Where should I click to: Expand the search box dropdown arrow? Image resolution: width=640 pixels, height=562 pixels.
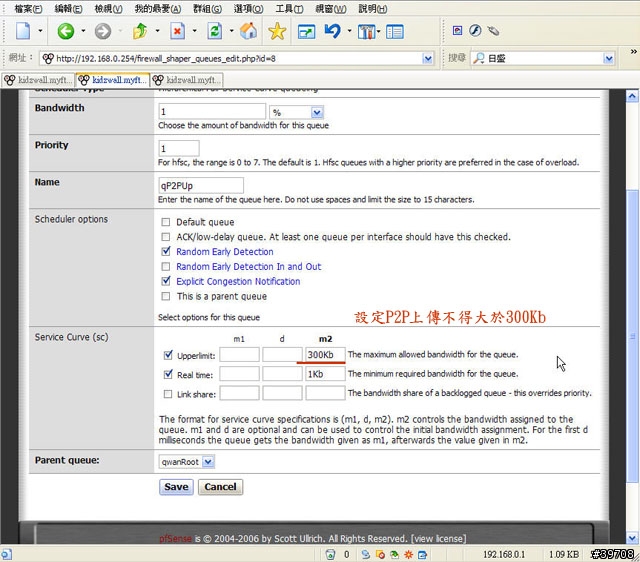tap(609, 58)
